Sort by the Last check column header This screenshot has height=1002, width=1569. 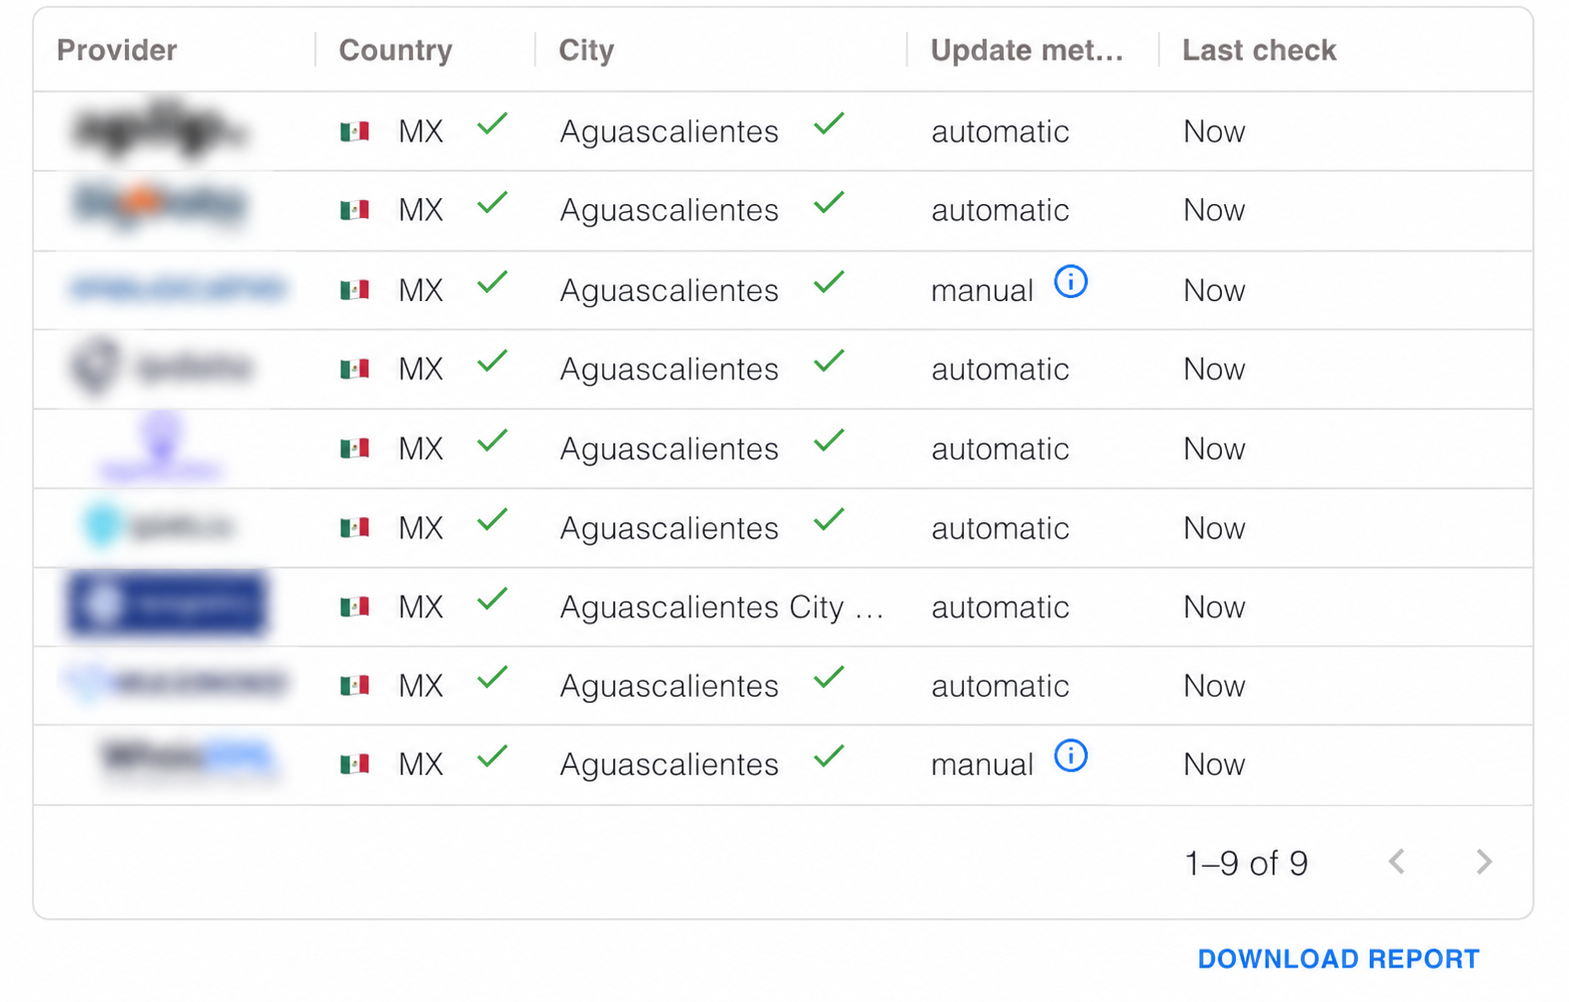point(1259,50)
